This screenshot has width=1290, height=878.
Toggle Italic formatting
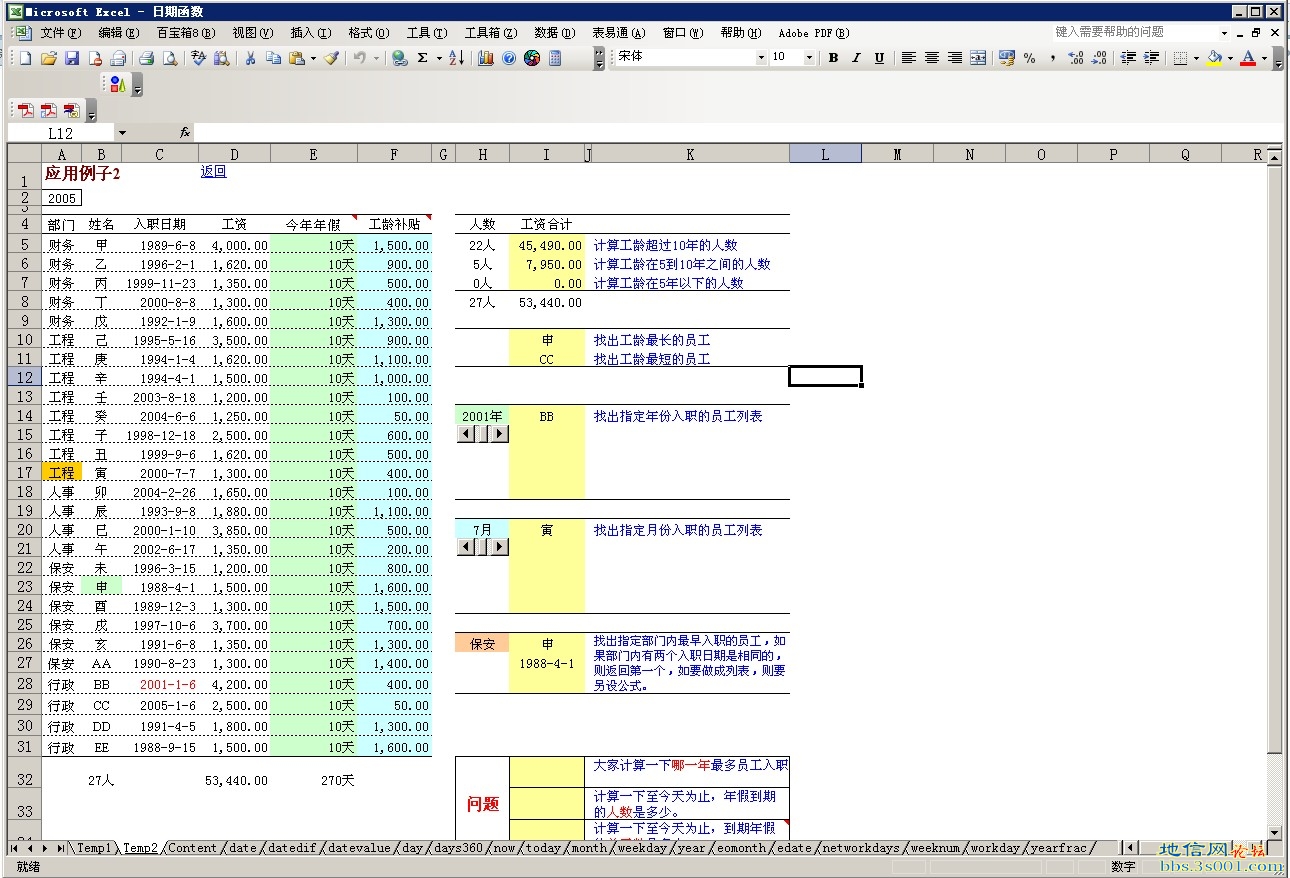tap(856, 58)
